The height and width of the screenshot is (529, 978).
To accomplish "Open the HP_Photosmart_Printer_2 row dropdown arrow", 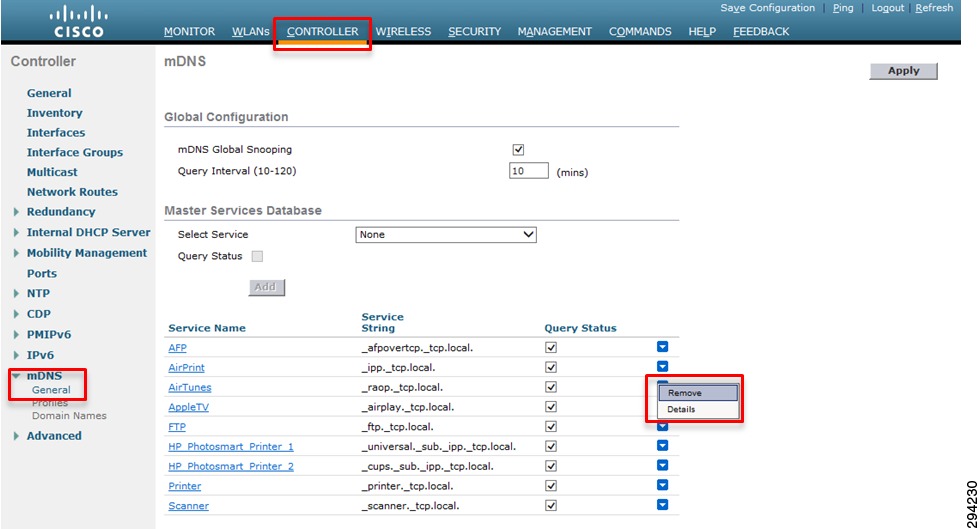I will coord(662,466).
